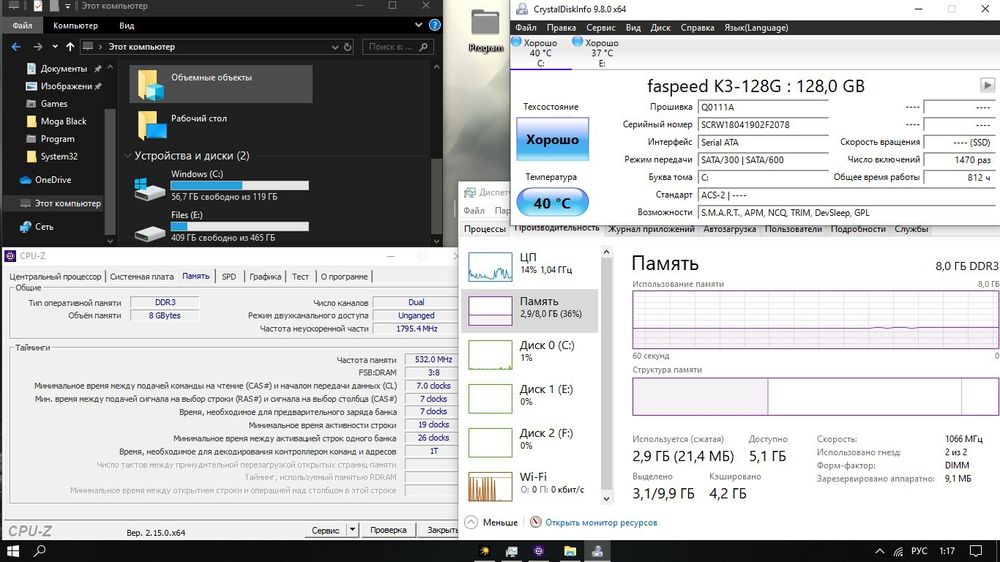Select disk C: status in CrystalDiskInfo
The image size is (1000, 562).
pos(540,52)
